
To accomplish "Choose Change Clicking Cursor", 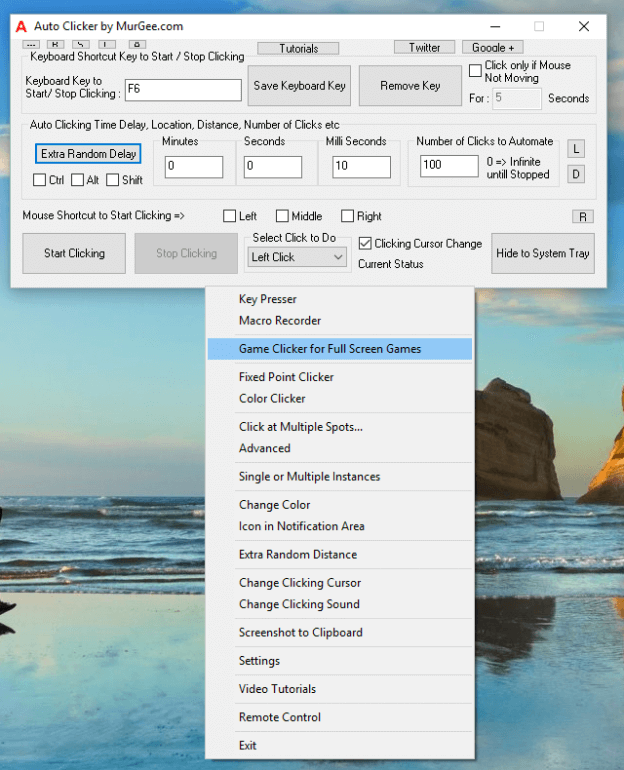I will (x=340, y=583).
